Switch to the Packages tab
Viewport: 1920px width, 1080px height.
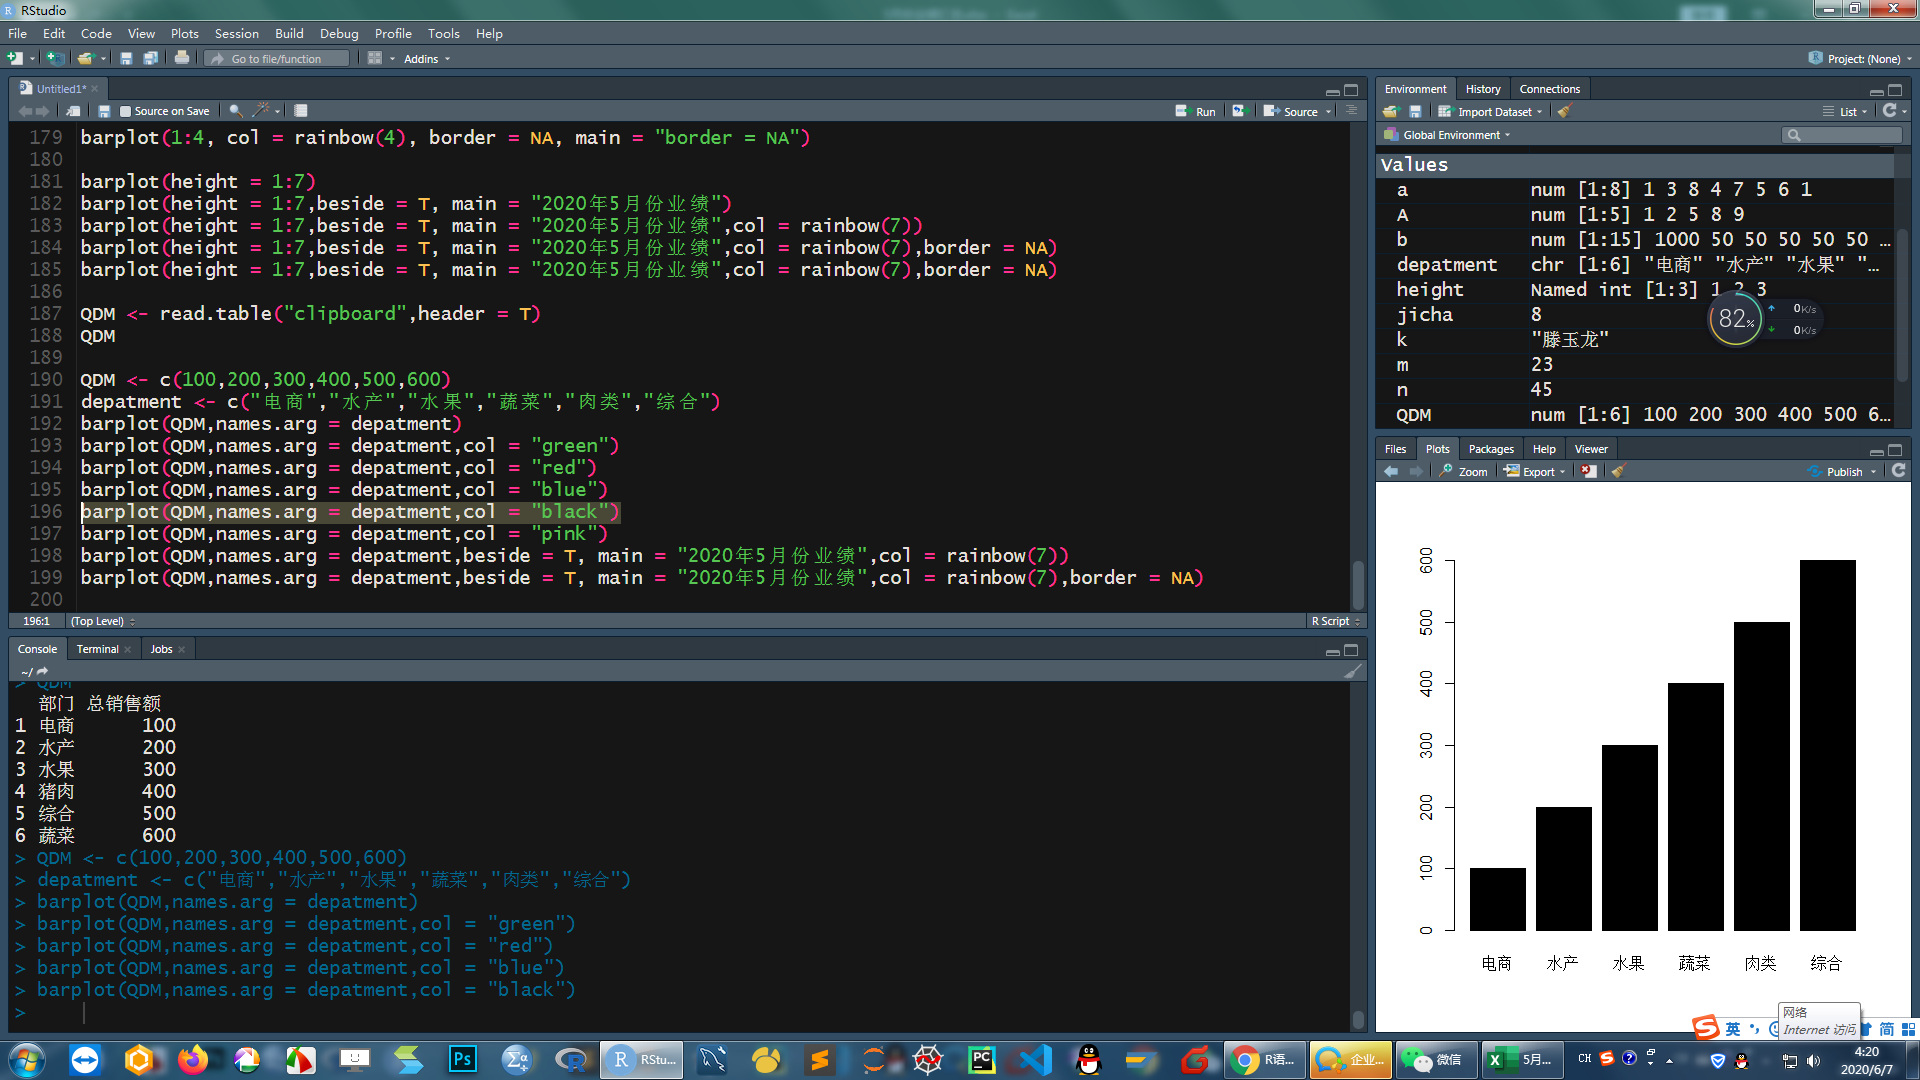[x=1491, y=449]
